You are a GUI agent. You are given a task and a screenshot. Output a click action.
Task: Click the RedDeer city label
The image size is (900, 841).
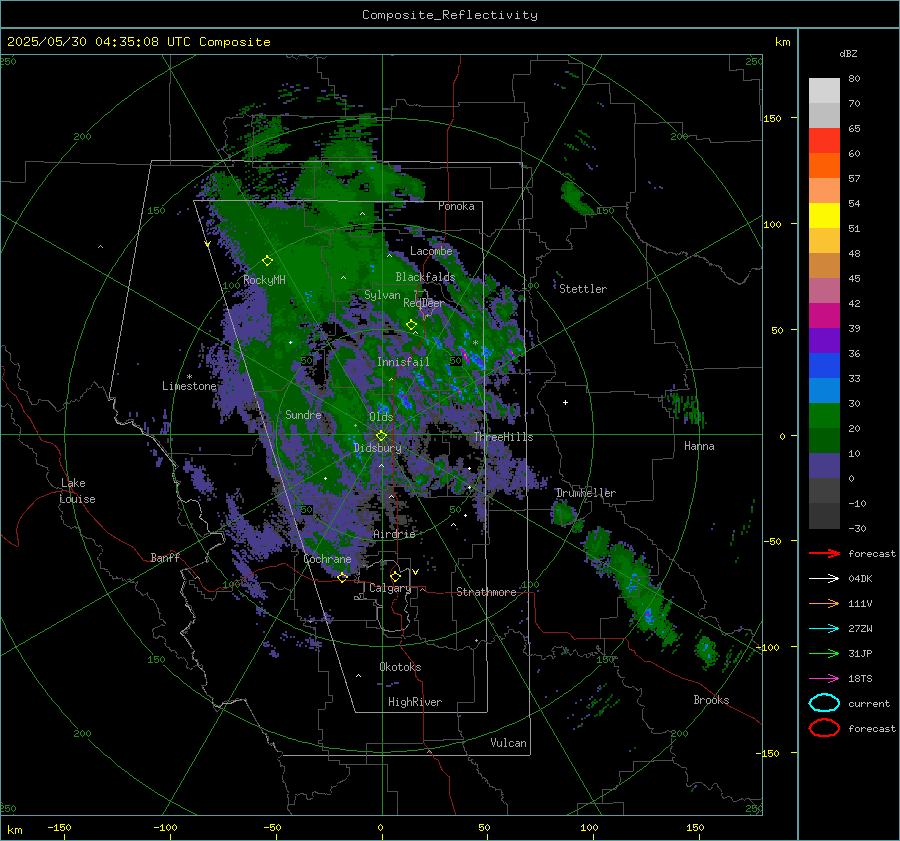click(424, 303)
